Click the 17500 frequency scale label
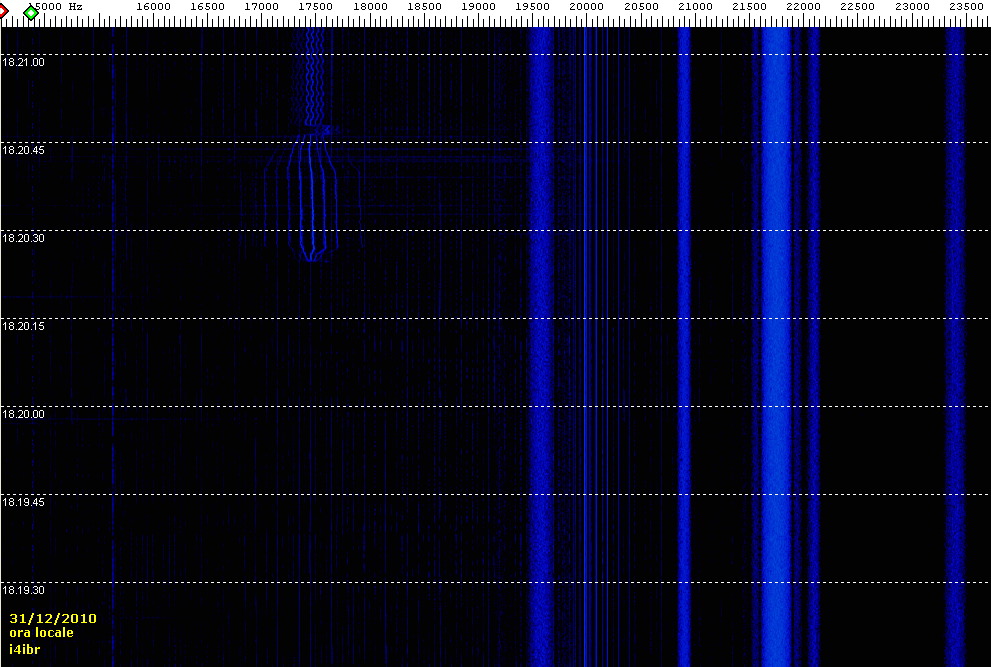Image resolution: width=991 pixels, height=667 pixels. tap(316, 6)
